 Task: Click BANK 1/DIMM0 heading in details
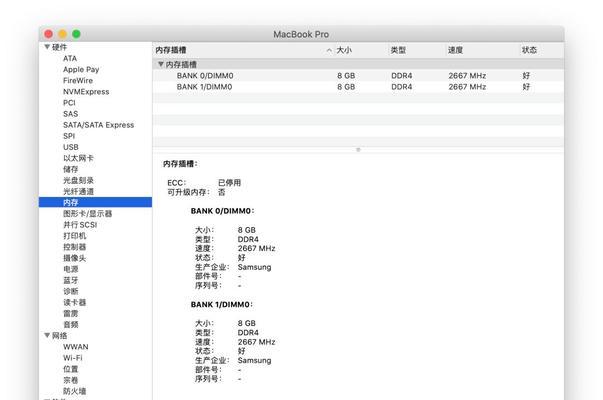tap(222, 305)
